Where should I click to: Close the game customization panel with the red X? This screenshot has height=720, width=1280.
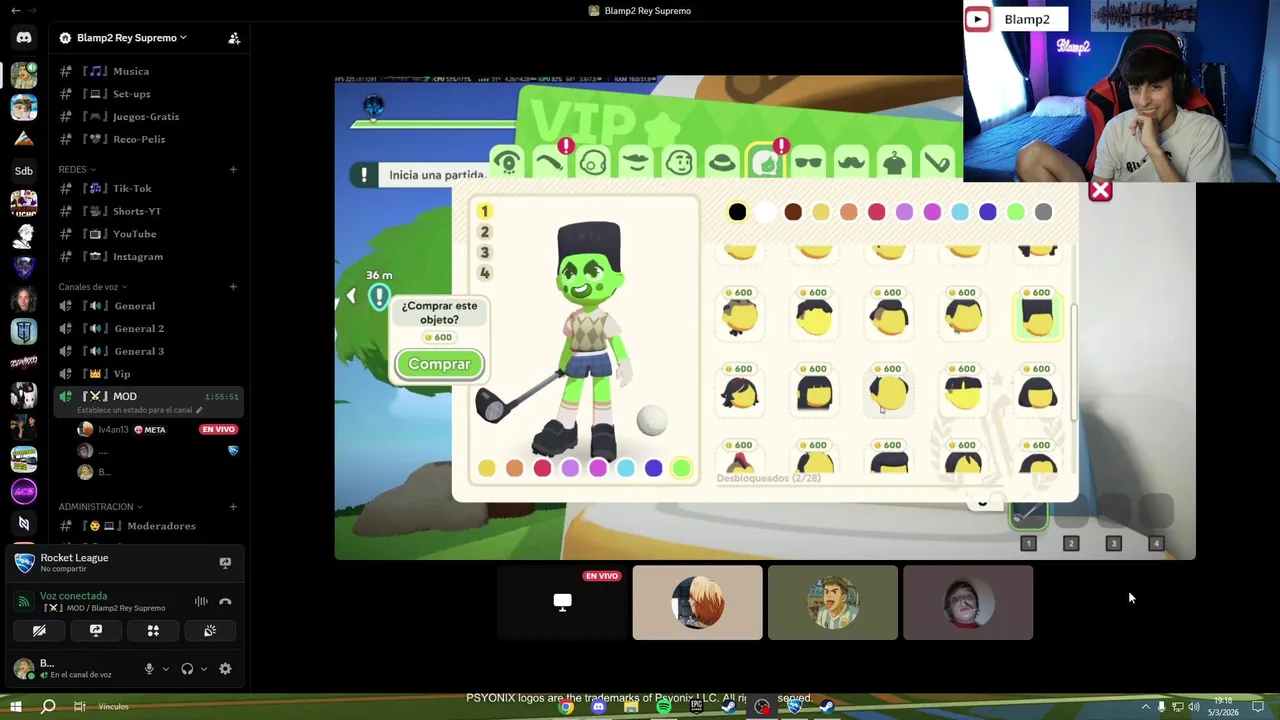(x=1100, y=190)
